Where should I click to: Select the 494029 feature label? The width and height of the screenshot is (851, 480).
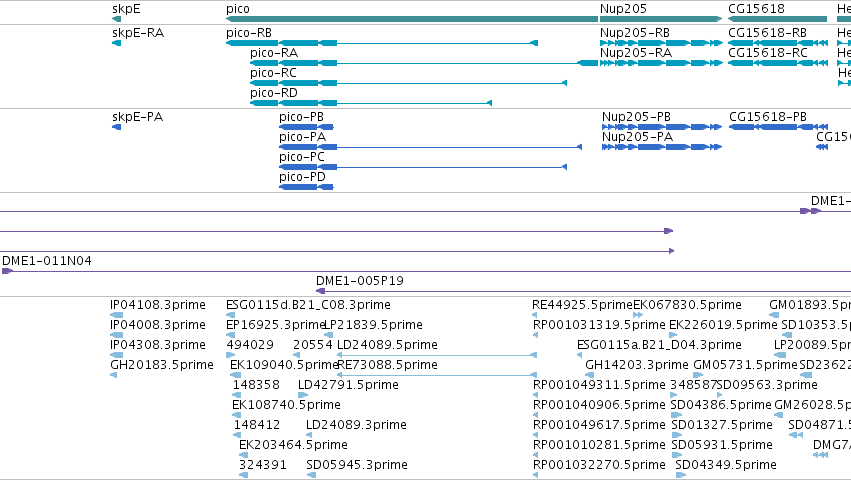point(250,345)
